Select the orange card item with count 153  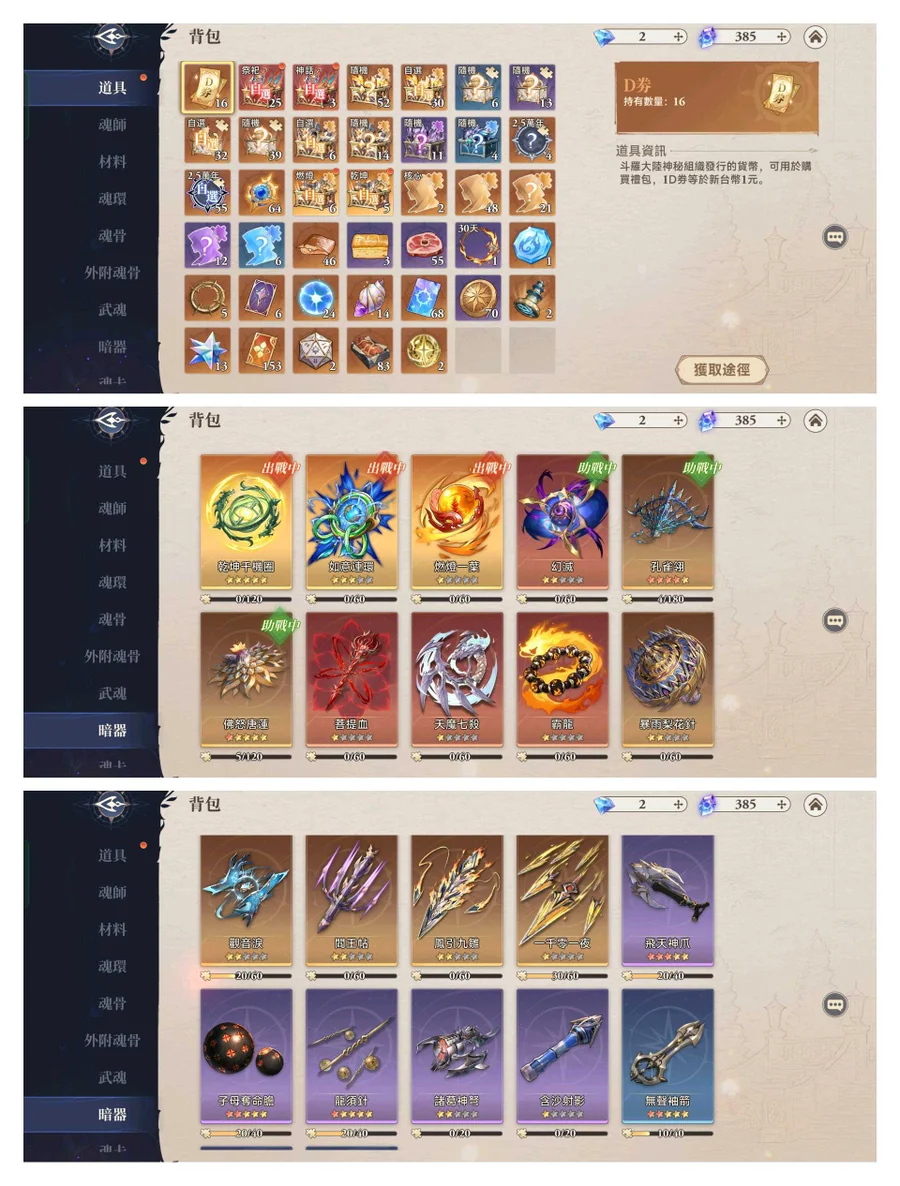262,350
